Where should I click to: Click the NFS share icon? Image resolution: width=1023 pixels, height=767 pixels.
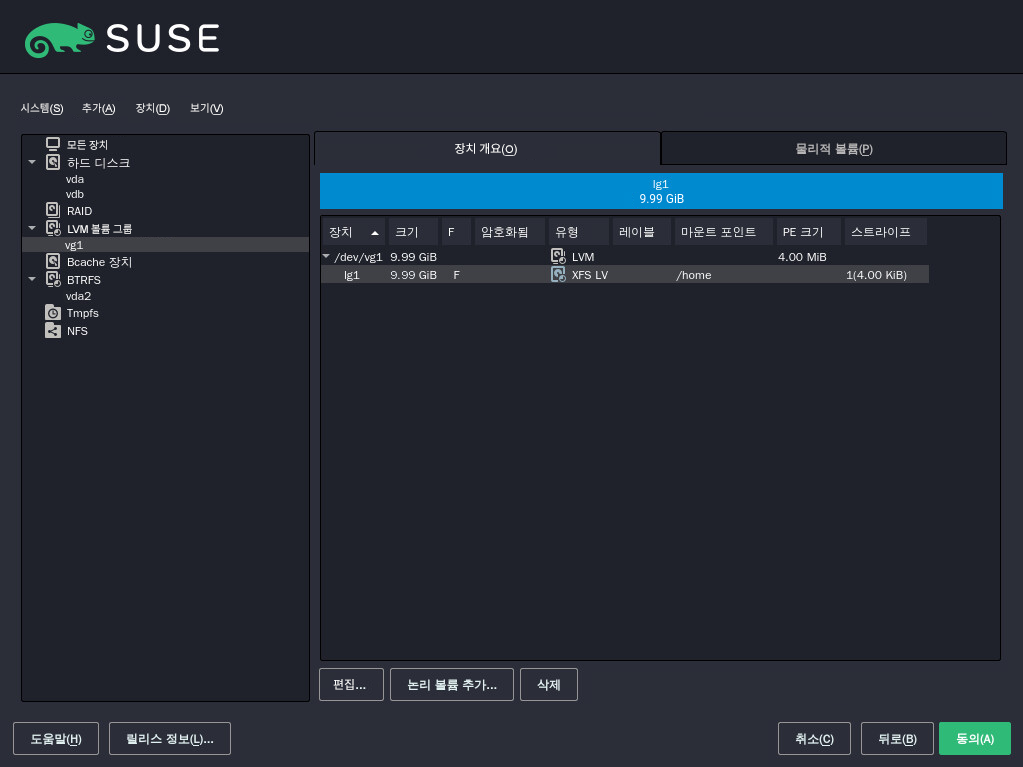(x=53, y=331)
